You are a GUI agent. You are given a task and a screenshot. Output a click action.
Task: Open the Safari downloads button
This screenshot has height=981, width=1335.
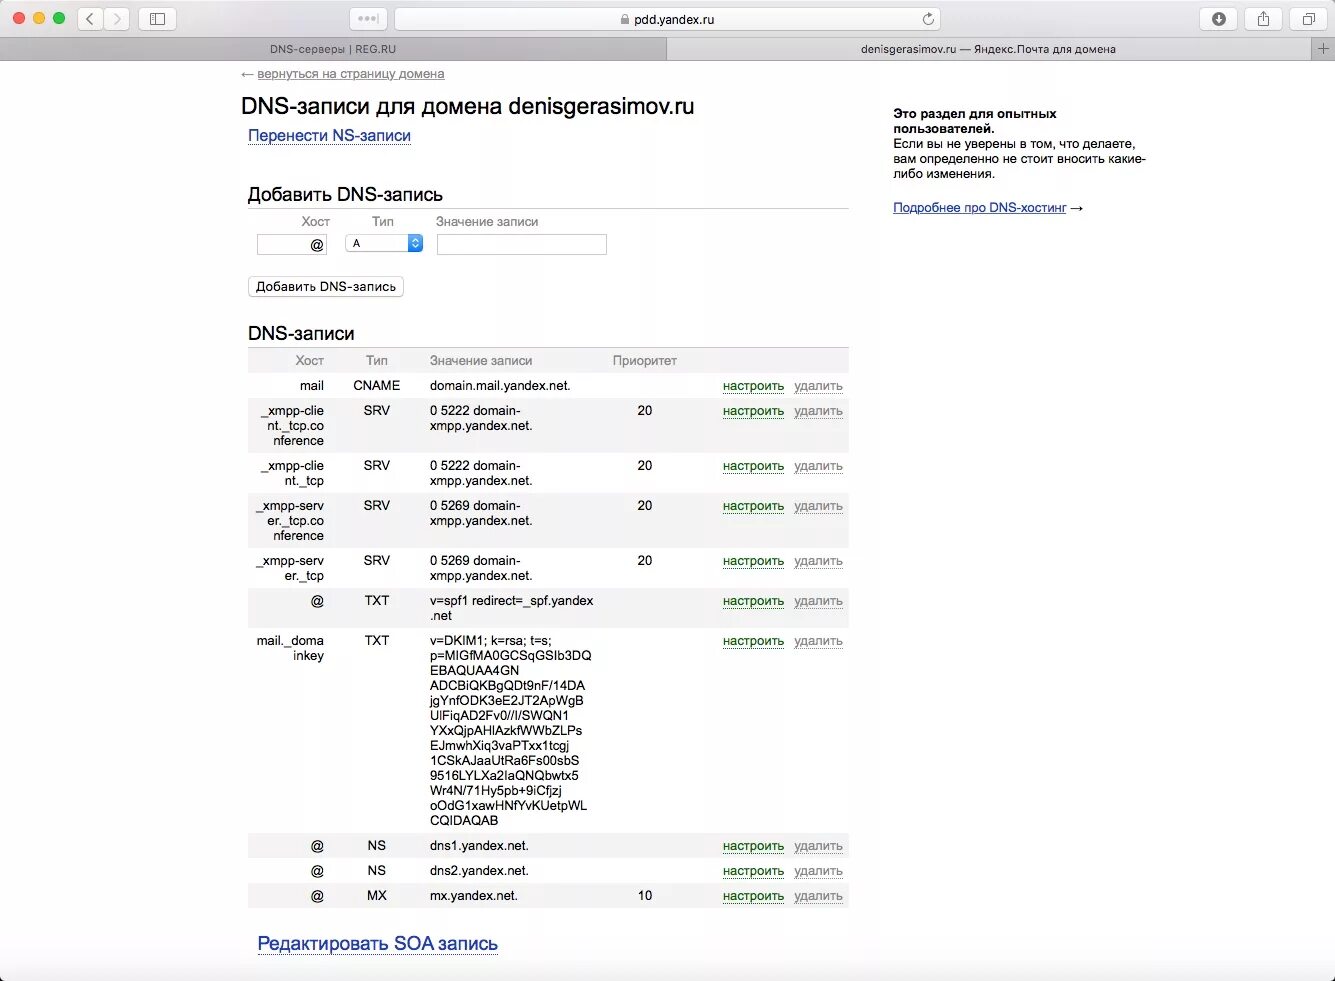click(1218, 18)
